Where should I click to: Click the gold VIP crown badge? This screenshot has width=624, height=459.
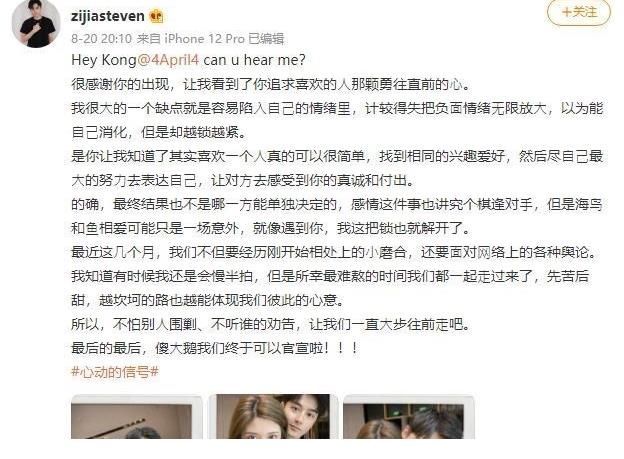click(156, 16)
